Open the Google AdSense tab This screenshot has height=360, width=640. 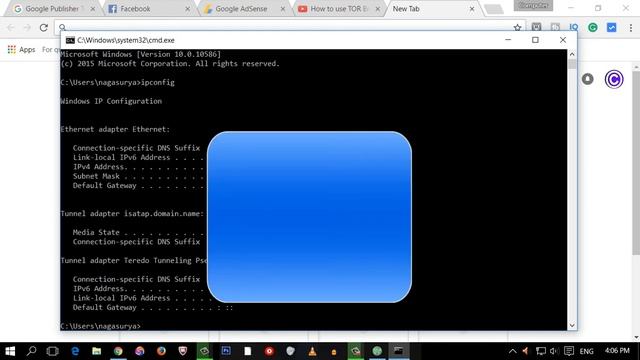(x=245, y=9)
